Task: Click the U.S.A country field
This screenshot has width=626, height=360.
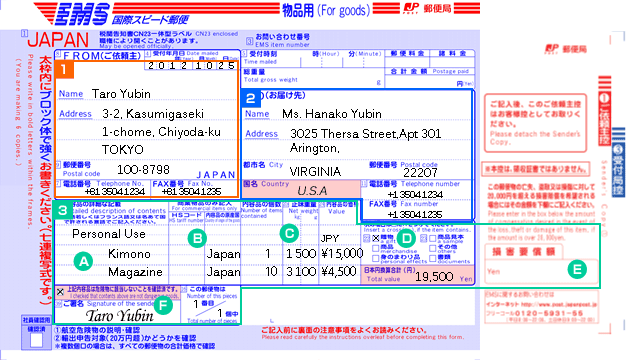Action: [301, 189]
